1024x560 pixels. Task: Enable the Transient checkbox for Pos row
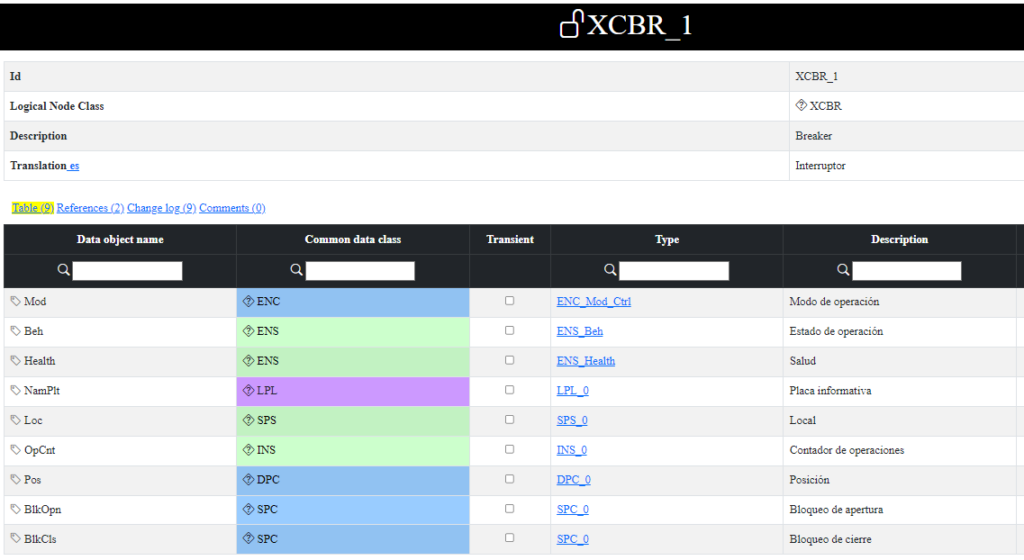point(510,480)
